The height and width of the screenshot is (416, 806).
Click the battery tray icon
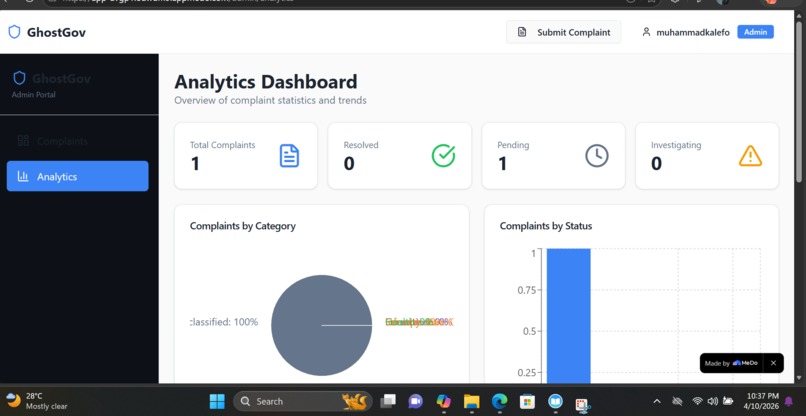pos(728,401)
